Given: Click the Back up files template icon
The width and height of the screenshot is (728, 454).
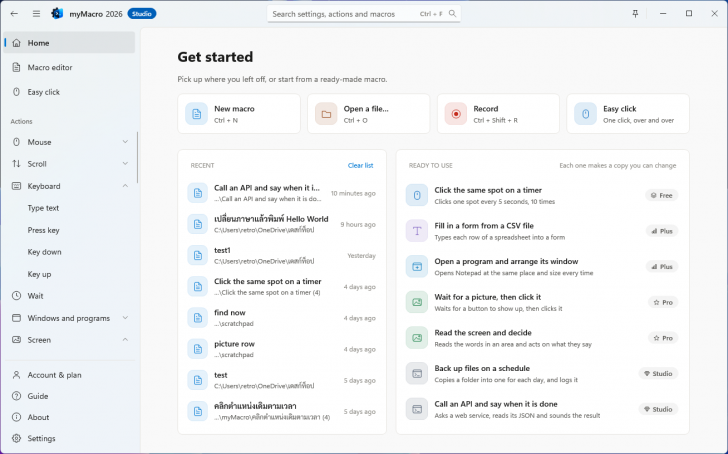Looking at the screenshot, I should pyautogui.click(x=417, y=374).
